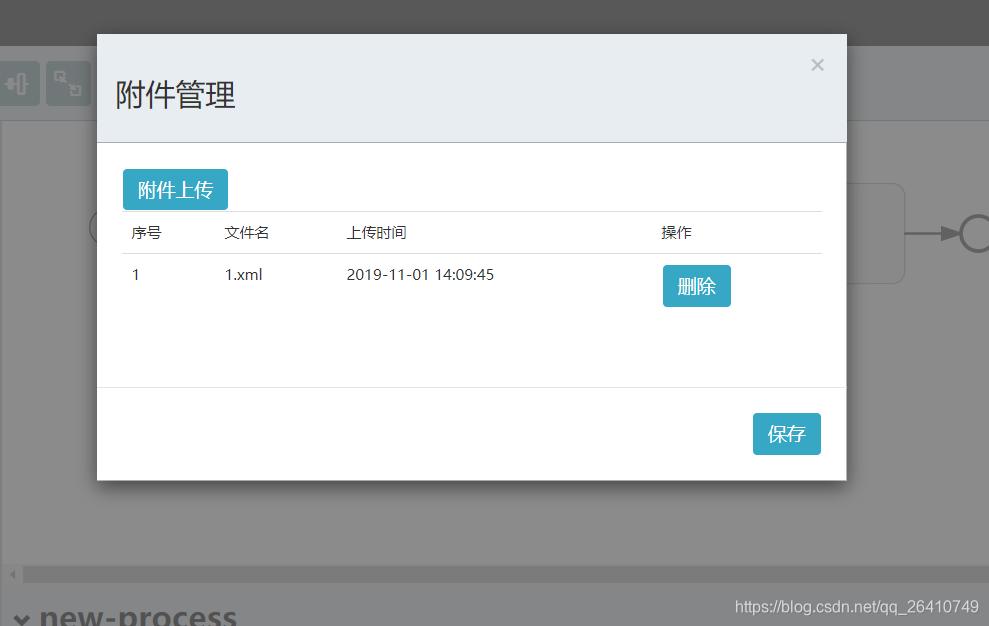Screen dimensions: 989x626
Task: Click the 序号 column header
Action: (146, 233)
